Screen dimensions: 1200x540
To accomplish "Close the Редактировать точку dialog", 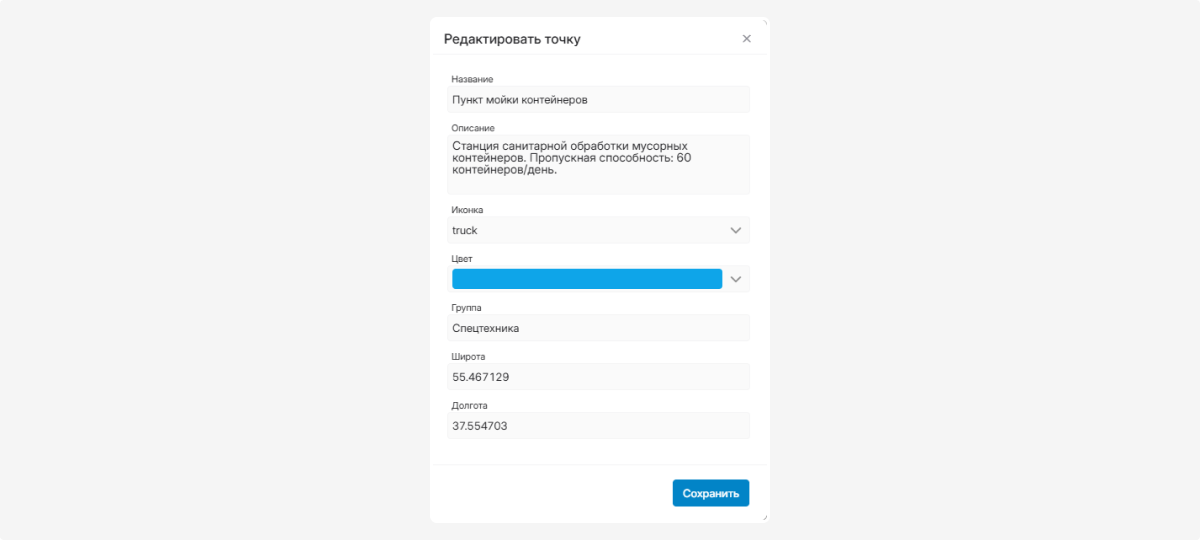I will (746, 39).
